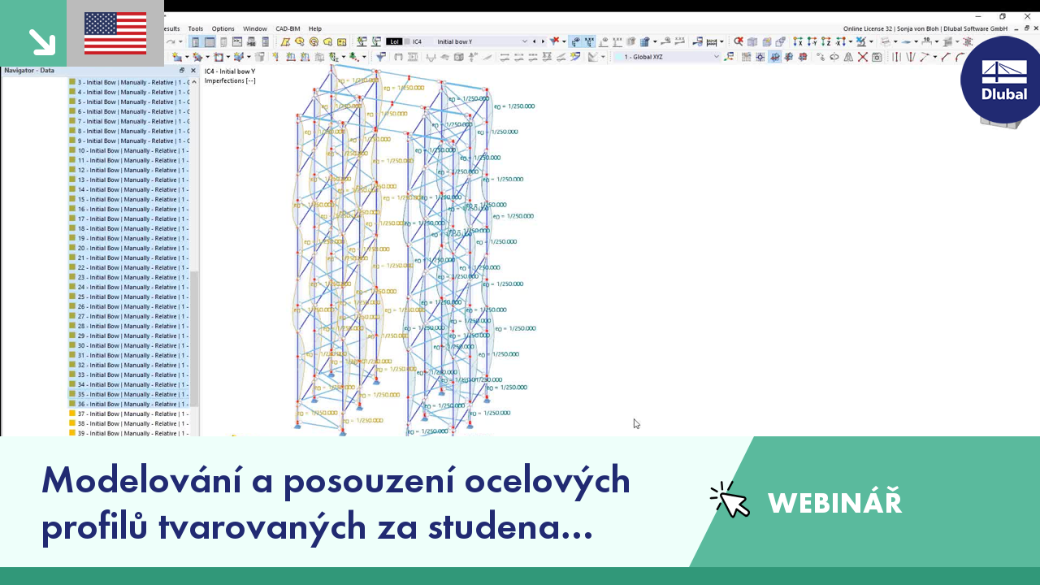Click the United States flag icon

pyautogui.click(x=115, y=33)
